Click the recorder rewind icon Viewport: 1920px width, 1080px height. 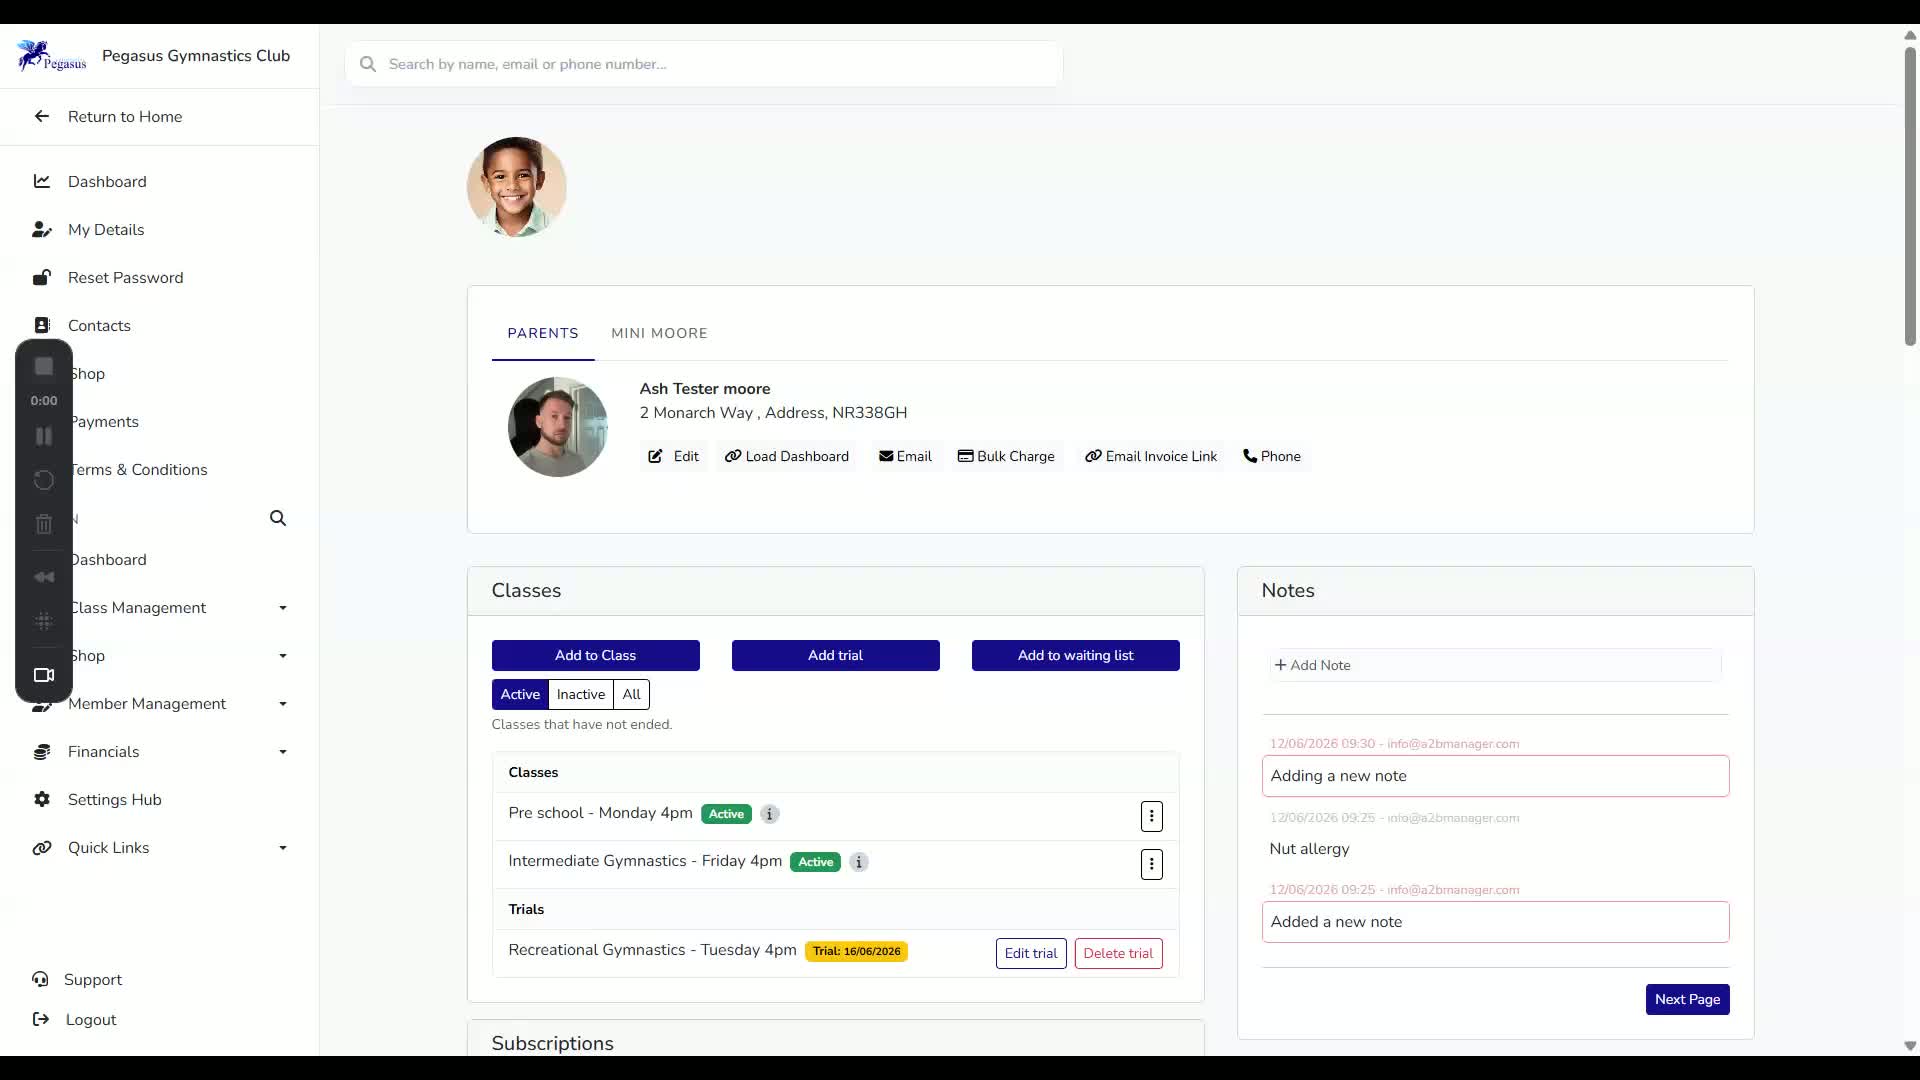[x=44, y=577]
